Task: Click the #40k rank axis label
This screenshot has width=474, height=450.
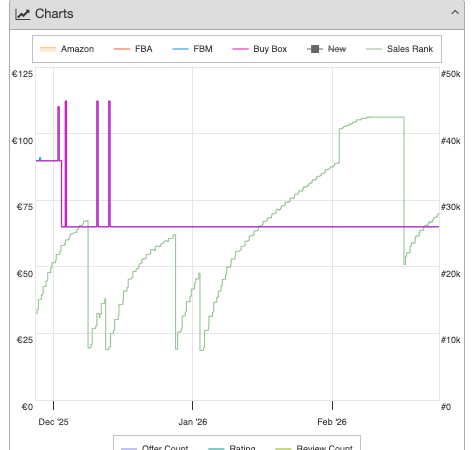Action: 451,141
